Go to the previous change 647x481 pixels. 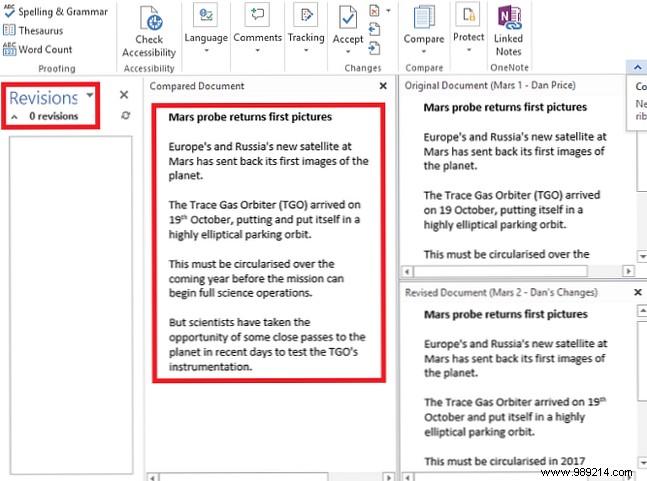[x=374, y=30]
